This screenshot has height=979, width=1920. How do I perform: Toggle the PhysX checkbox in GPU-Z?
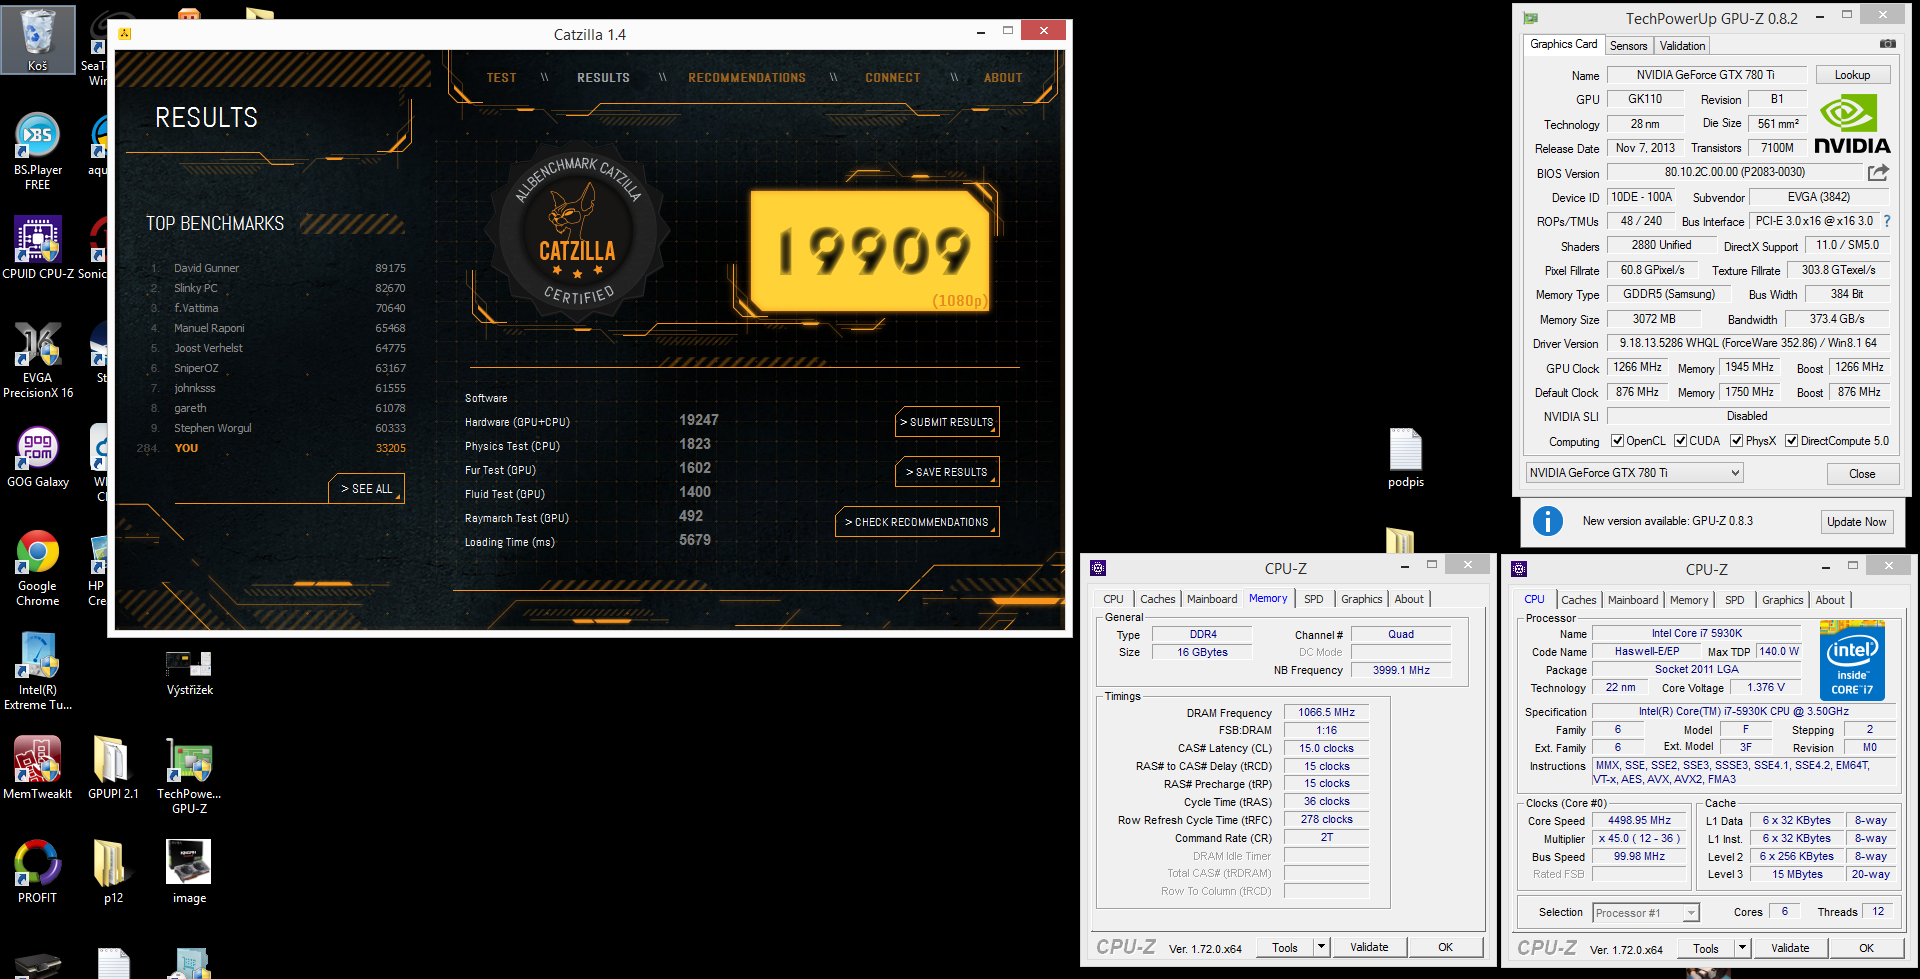[1737, 441]
